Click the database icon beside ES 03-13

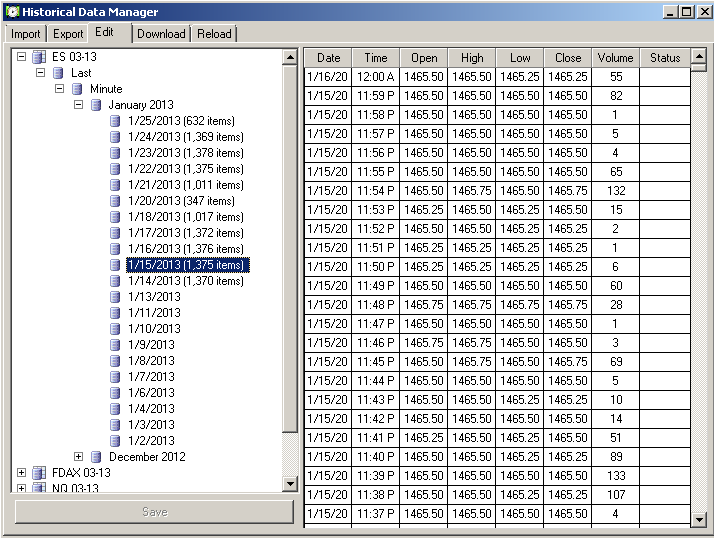pyautogui.click(x=39, y=57)
